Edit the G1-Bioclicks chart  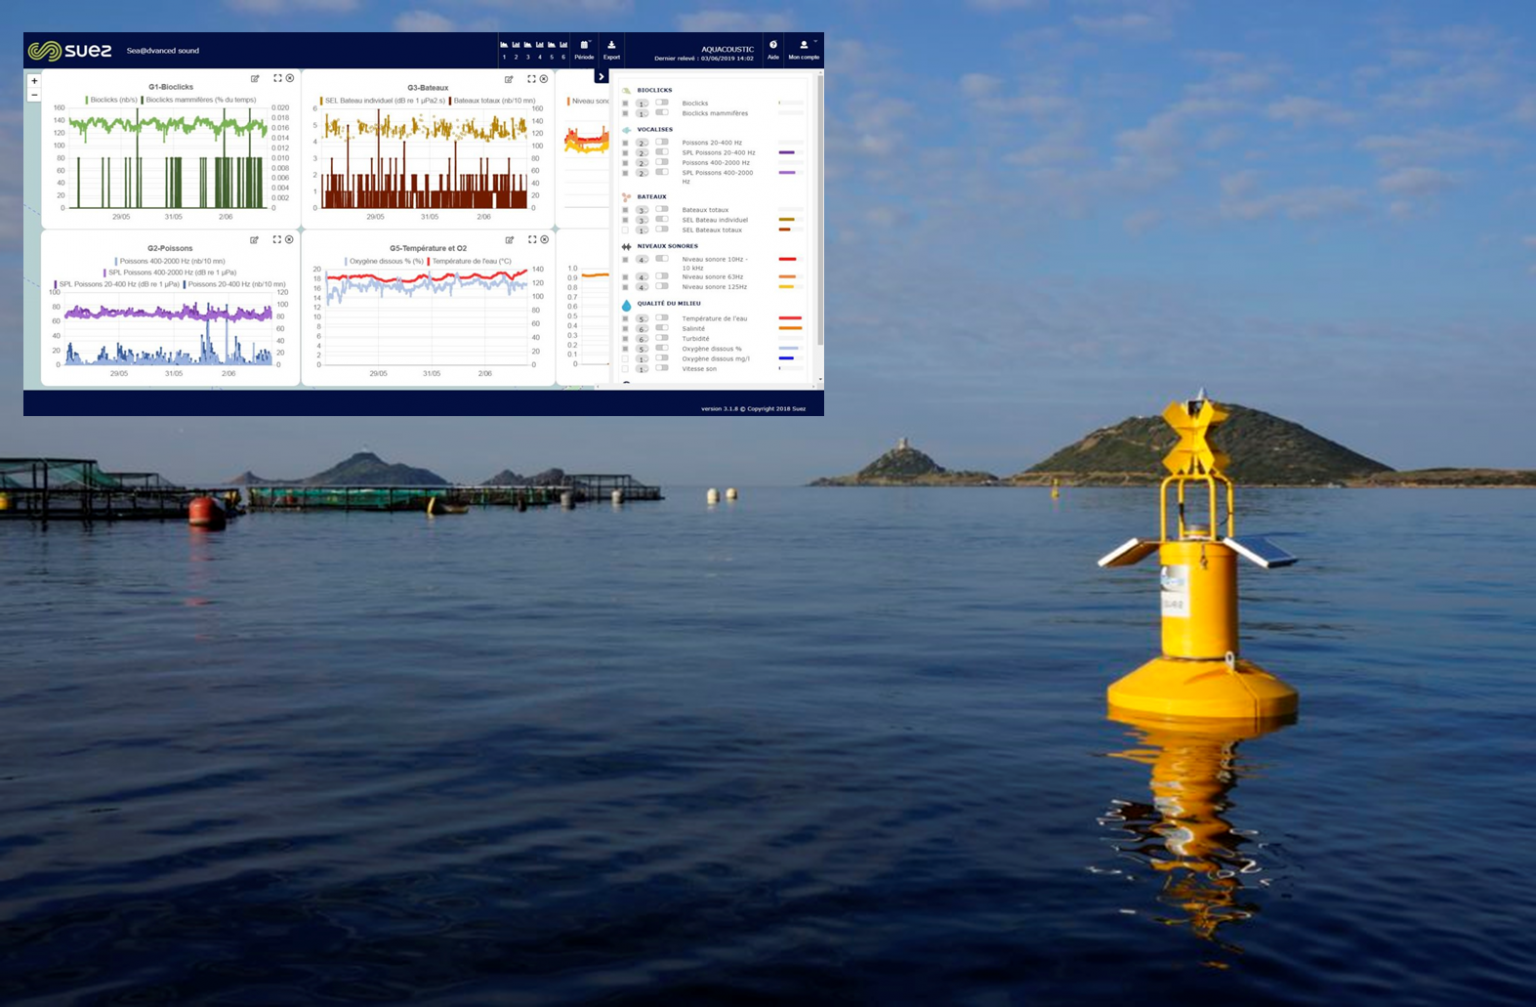pos(255,79)
